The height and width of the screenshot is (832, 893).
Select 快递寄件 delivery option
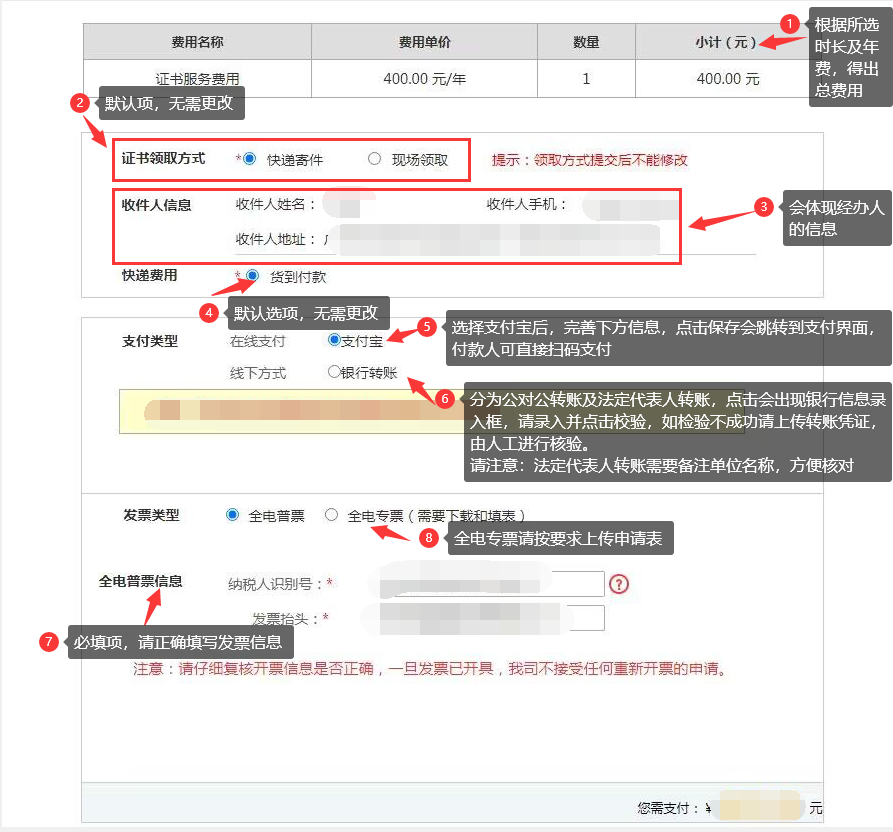[250, 159]
